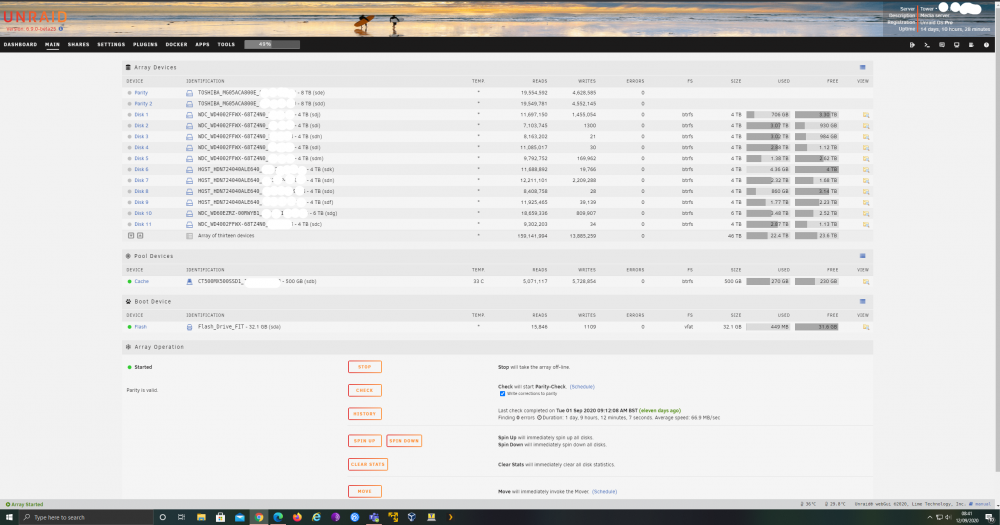The image size is (1000, 525).
Task: Open parity History button
Action: coord(365,414)
